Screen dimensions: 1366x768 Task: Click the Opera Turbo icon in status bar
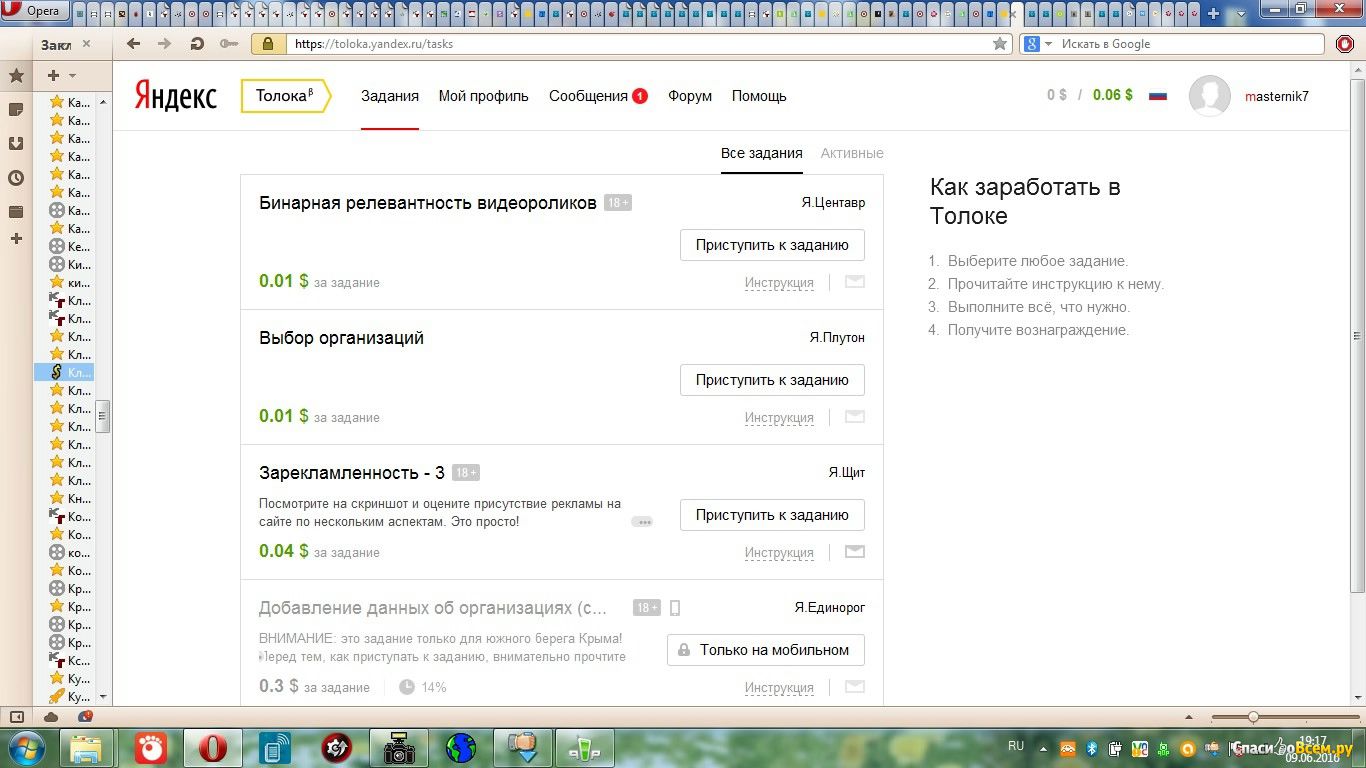(85, 717)
